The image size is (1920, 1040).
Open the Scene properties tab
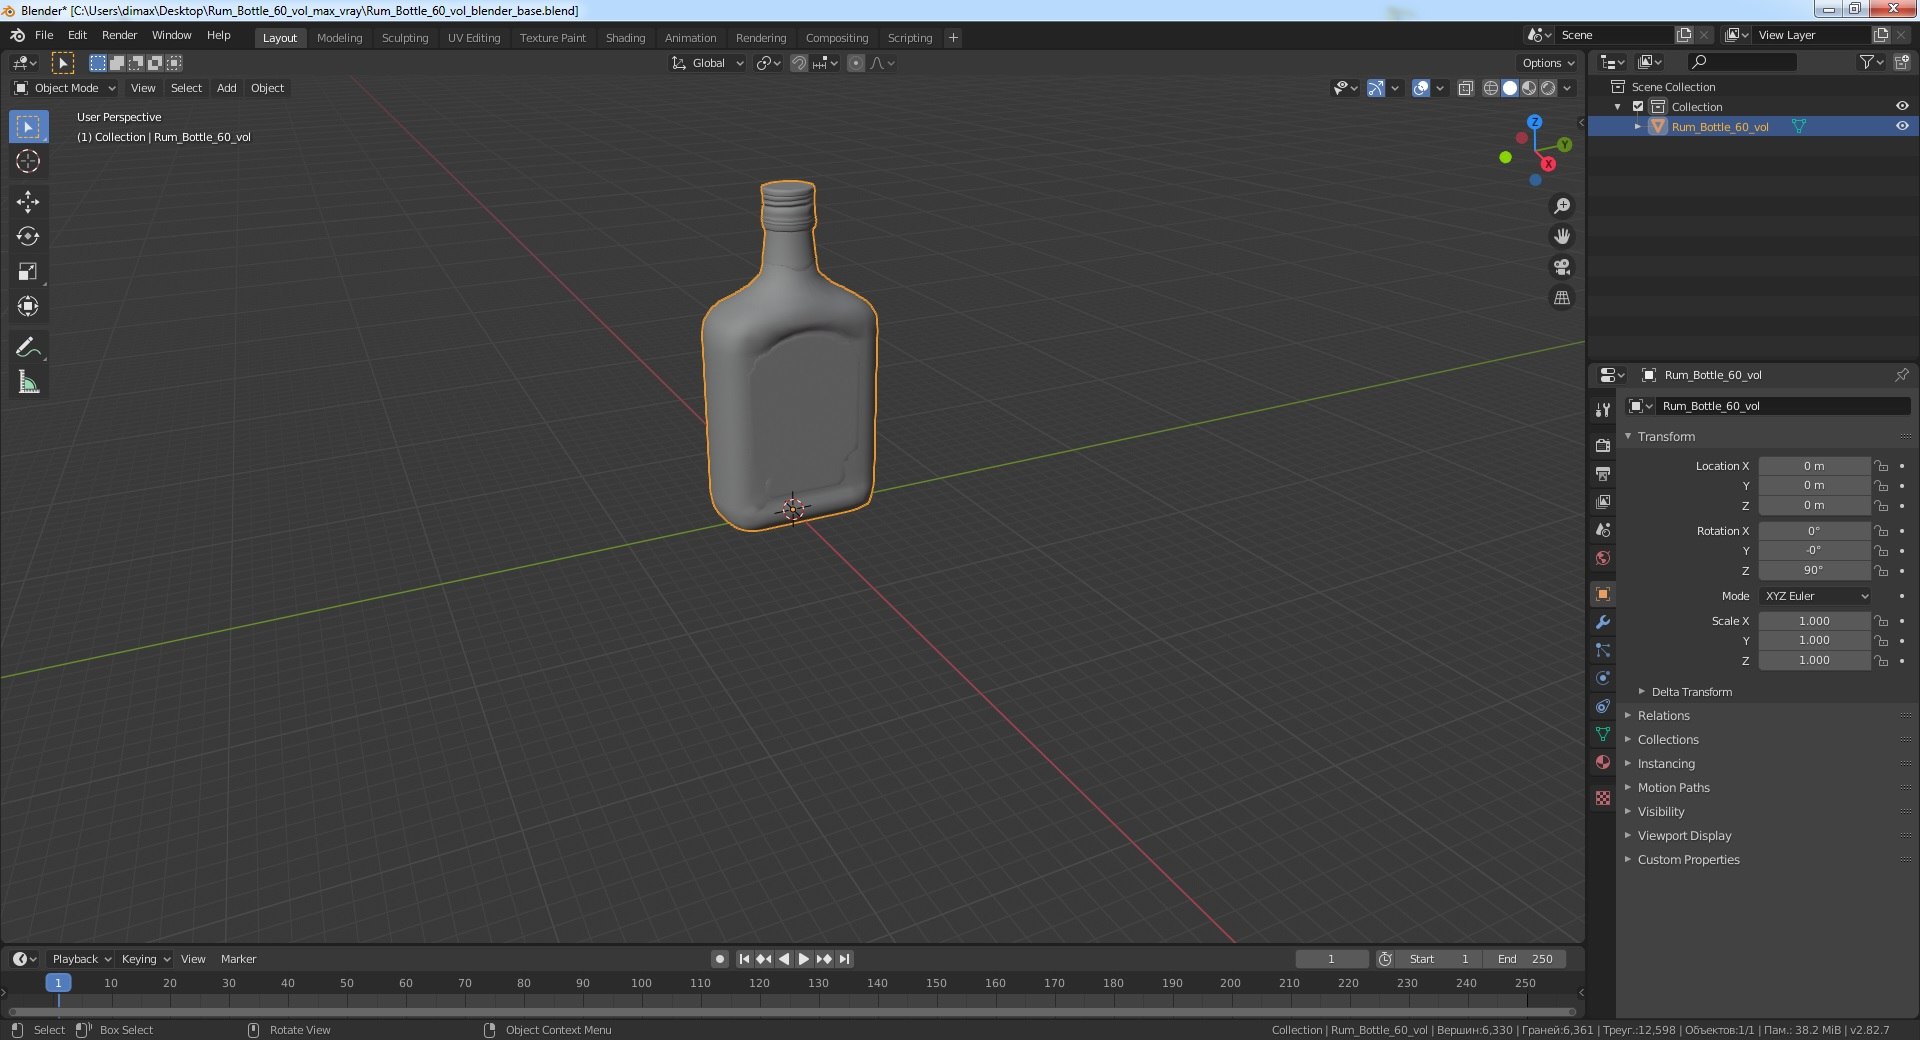(x=1603, y=529)
